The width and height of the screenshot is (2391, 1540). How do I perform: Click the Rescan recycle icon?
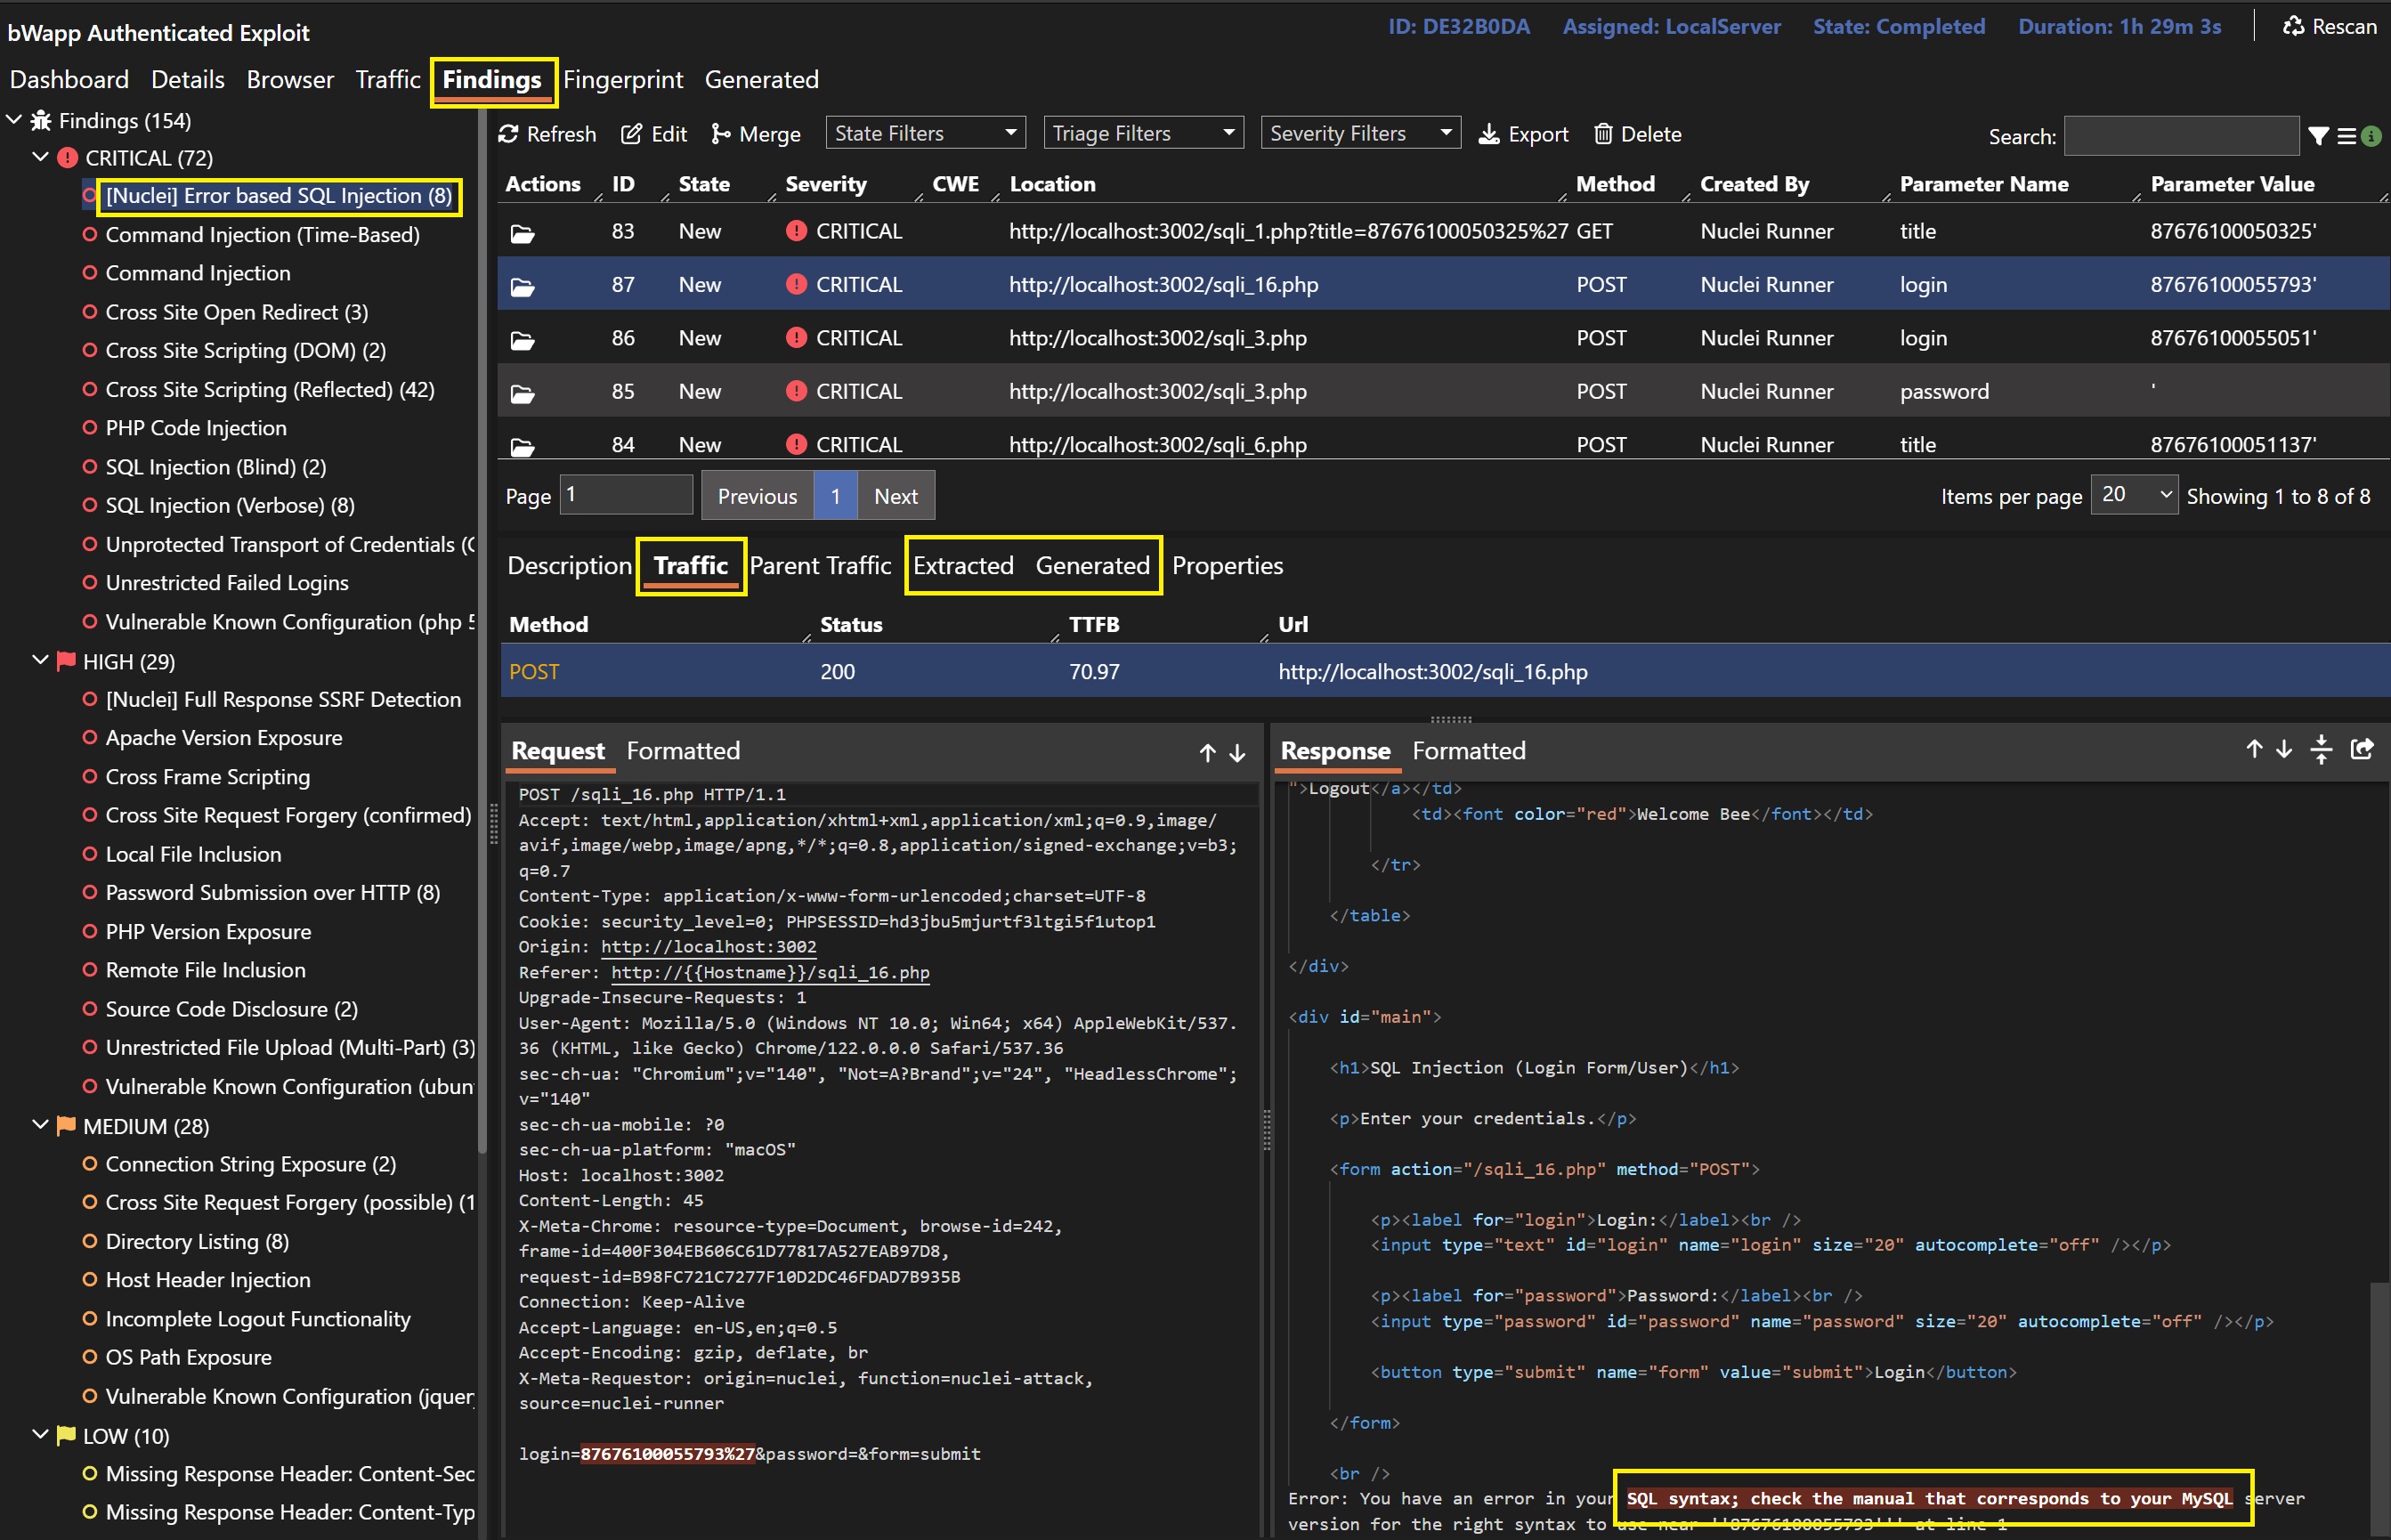click(2293, 27)
